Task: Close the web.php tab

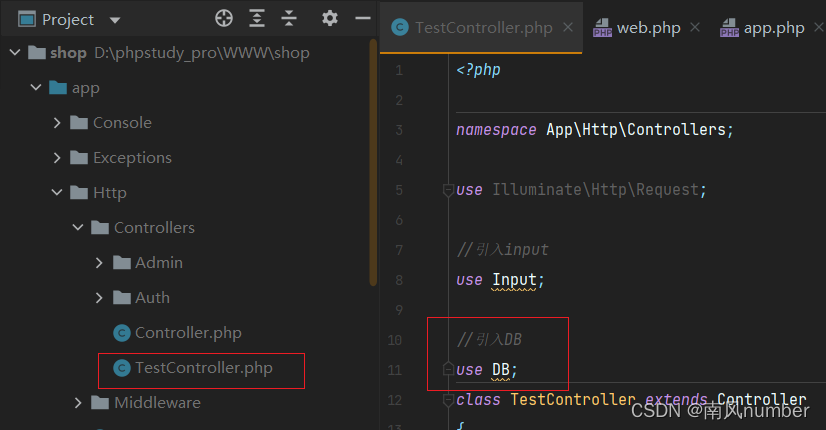Action: tap(695, 27)
